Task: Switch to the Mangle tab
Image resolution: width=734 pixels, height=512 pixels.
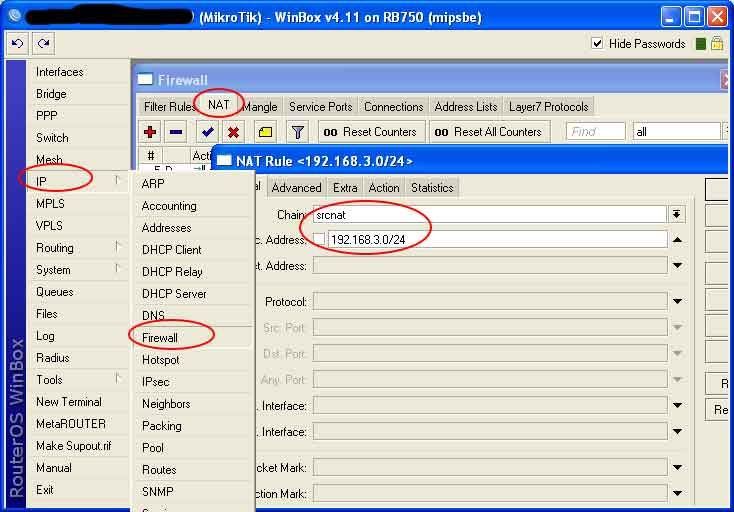Action: 260,107
